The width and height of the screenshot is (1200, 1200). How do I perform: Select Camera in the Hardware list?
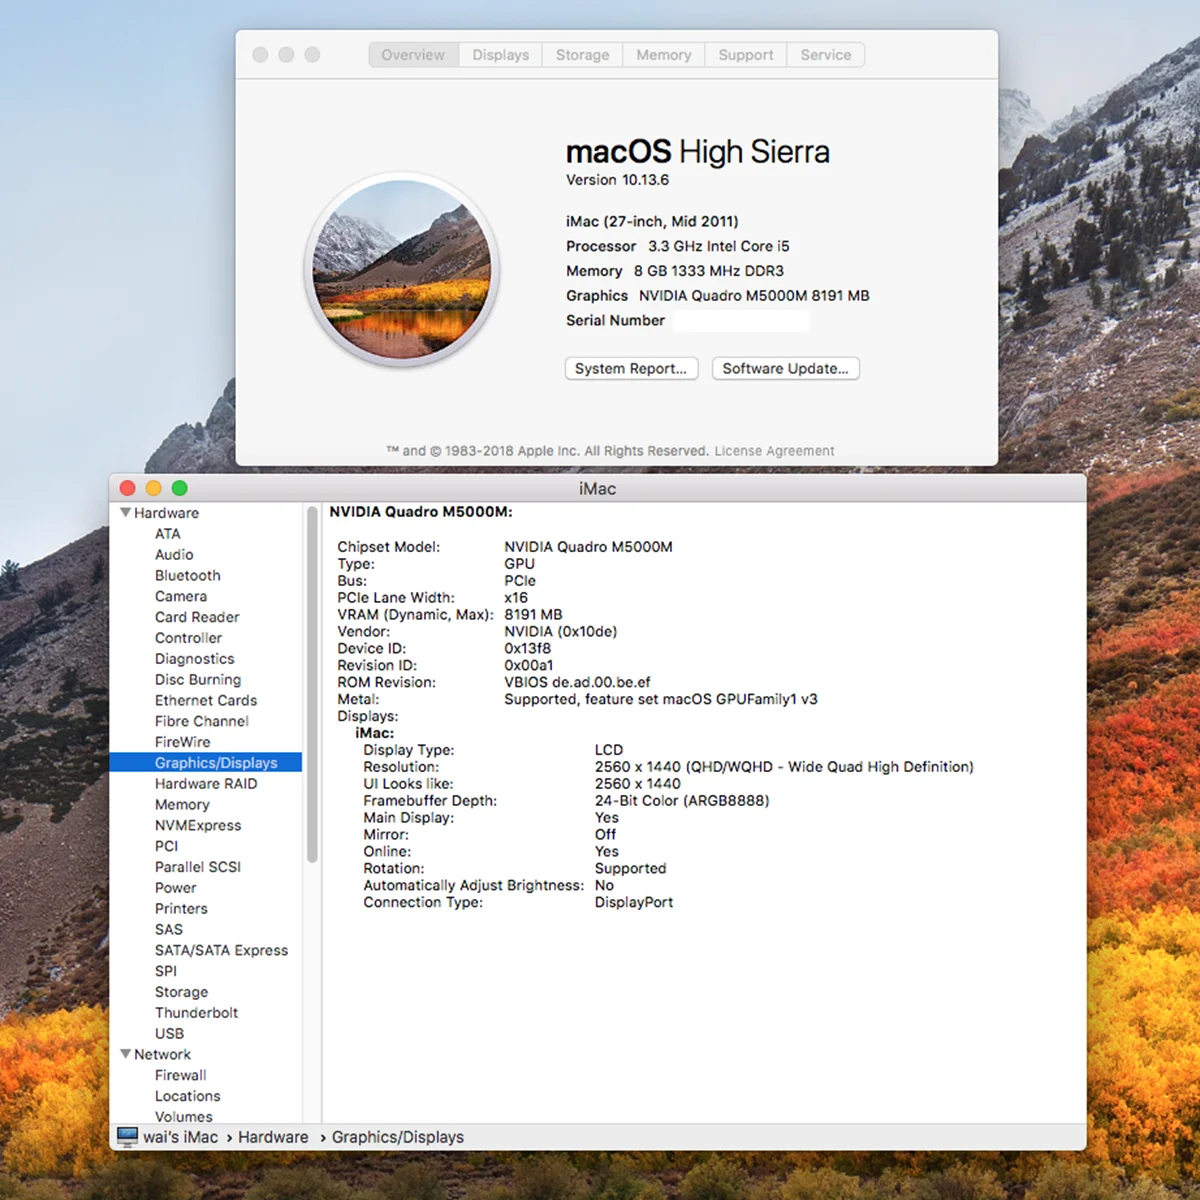181,596
